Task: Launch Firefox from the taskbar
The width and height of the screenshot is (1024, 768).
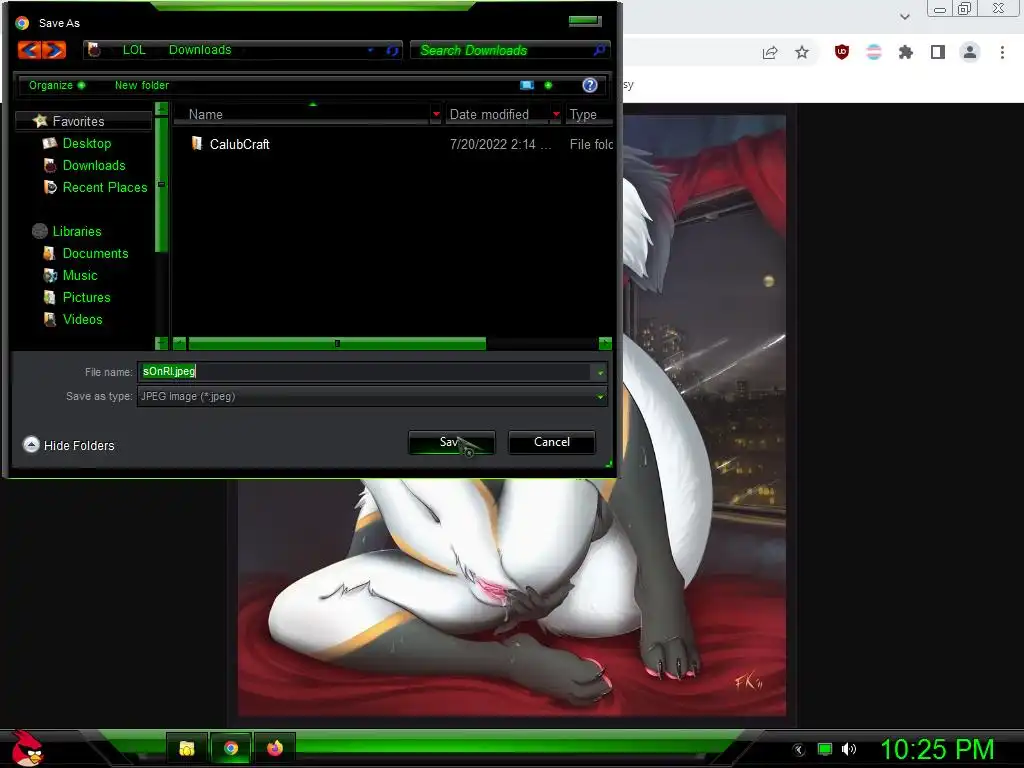Action: (x=275, y=748)
